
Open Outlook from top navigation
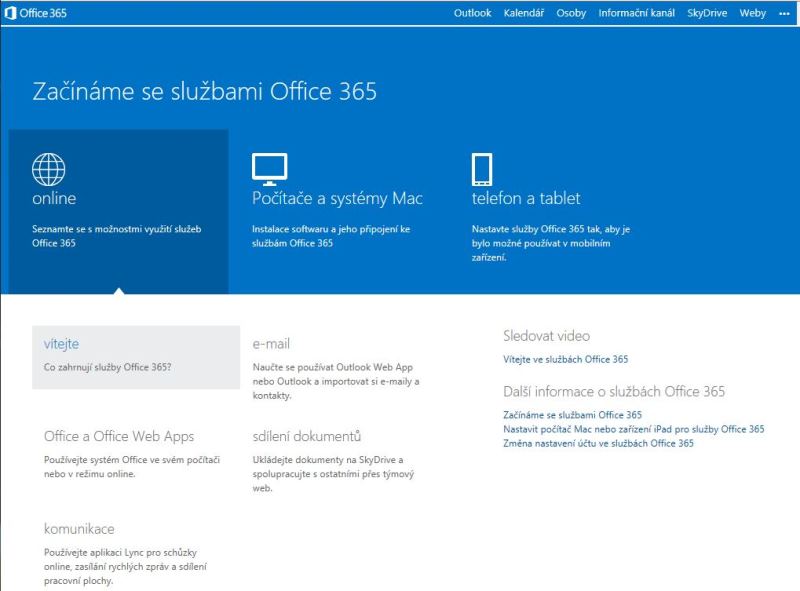pos(472,13)
